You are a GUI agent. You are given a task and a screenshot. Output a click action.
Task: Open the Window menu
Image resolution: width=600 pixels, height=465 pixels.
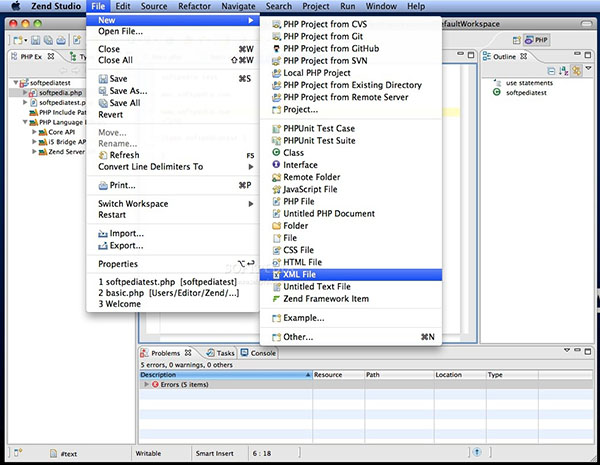pyautogui.click(x=382, y=6)
